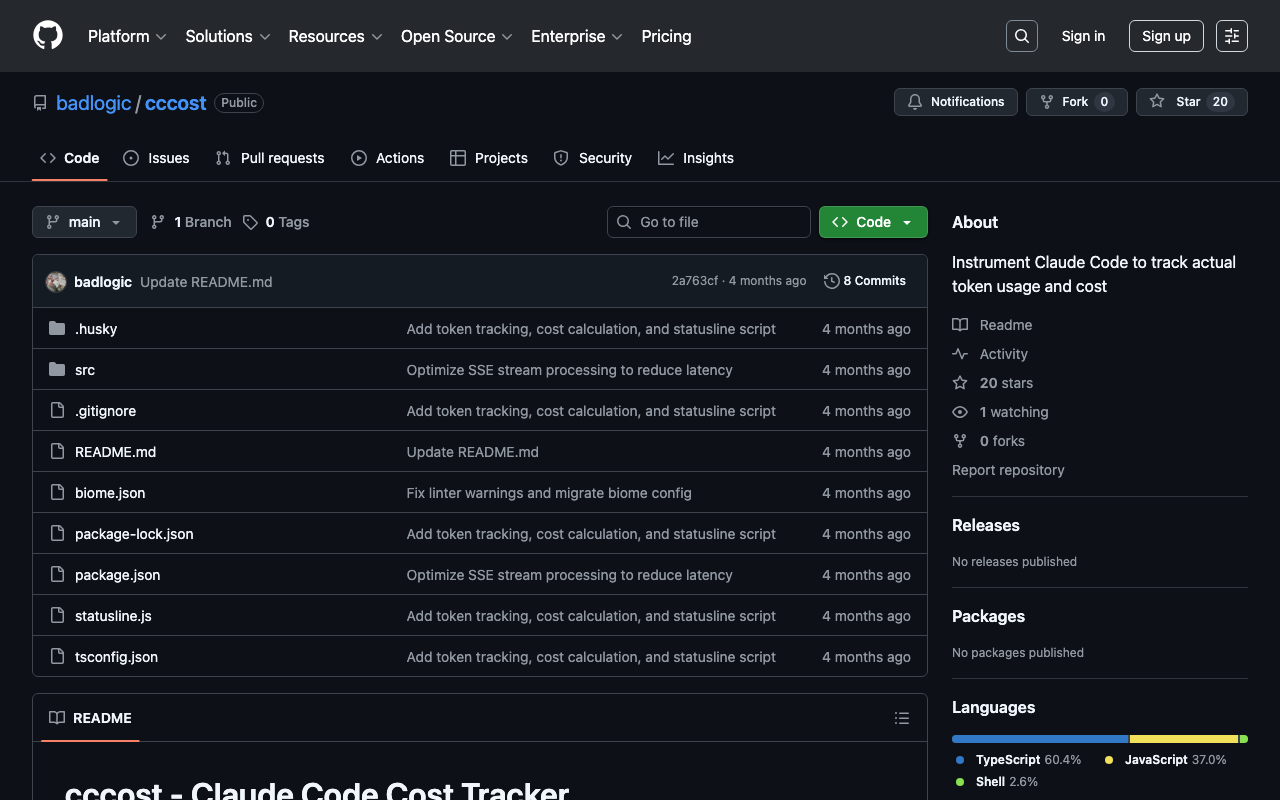Expand the Platform menu
This screenshot has height=800, width=1280.
coord(127,36)
